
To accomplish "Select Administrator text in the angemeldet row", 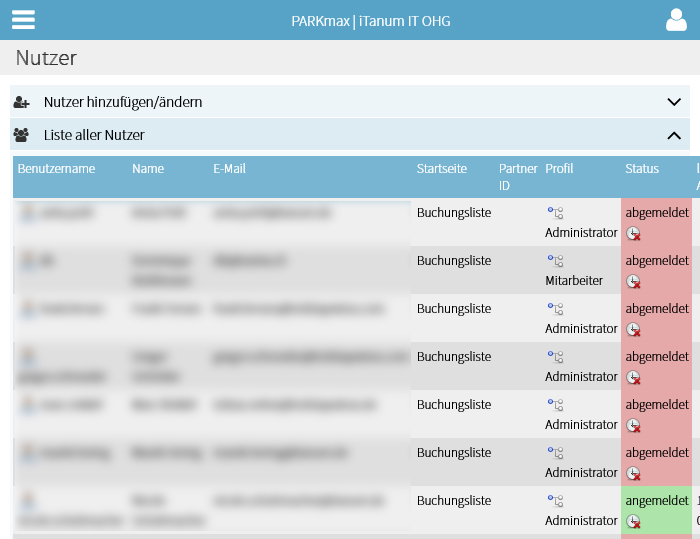I will (x=581, y=521).
